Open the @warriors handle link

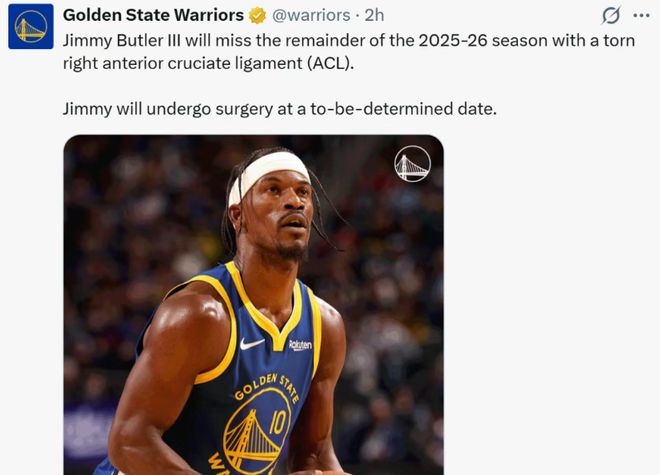(x=311, y=16)
